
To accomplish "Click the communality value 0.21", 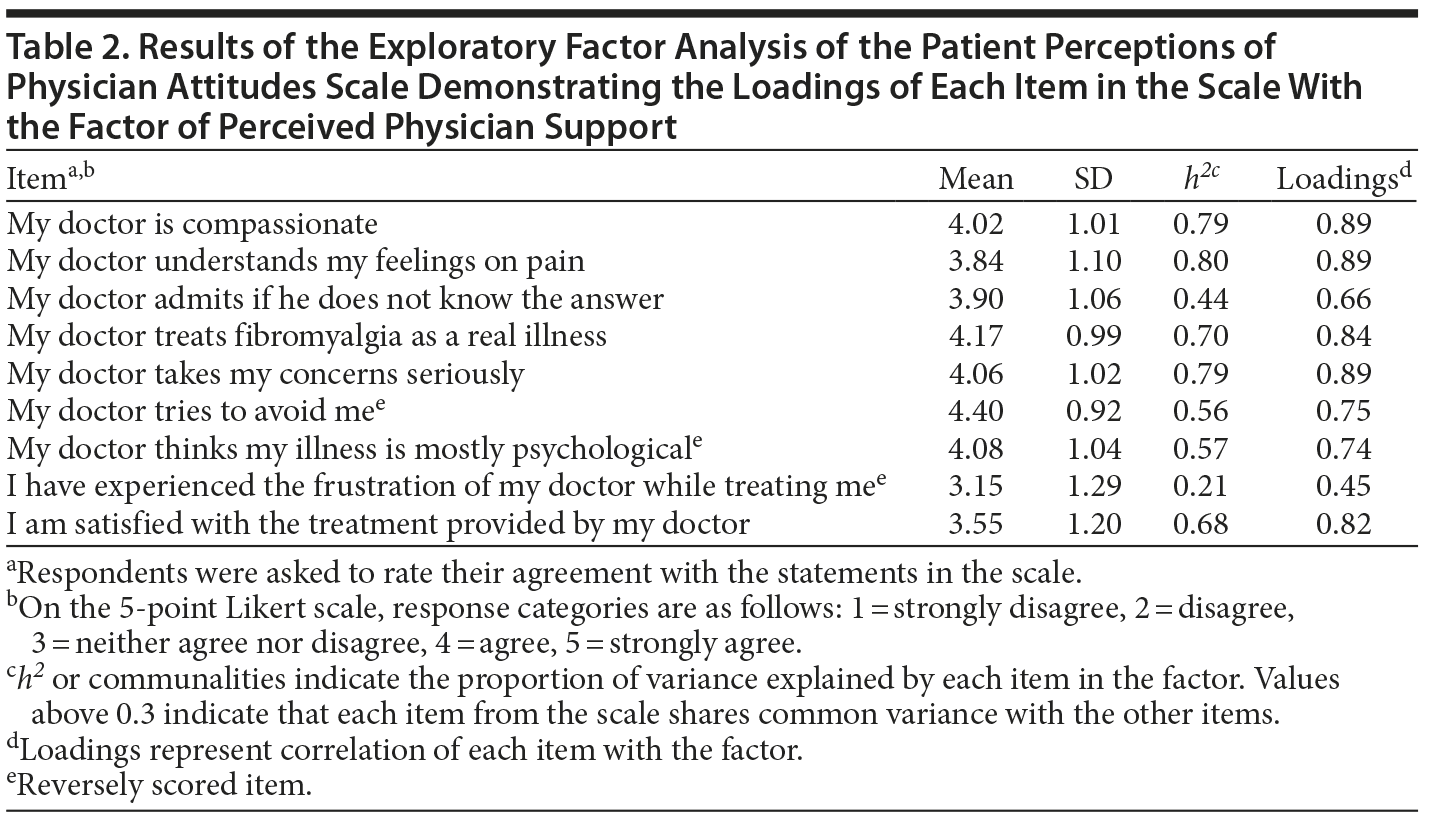I will 1200,486.
